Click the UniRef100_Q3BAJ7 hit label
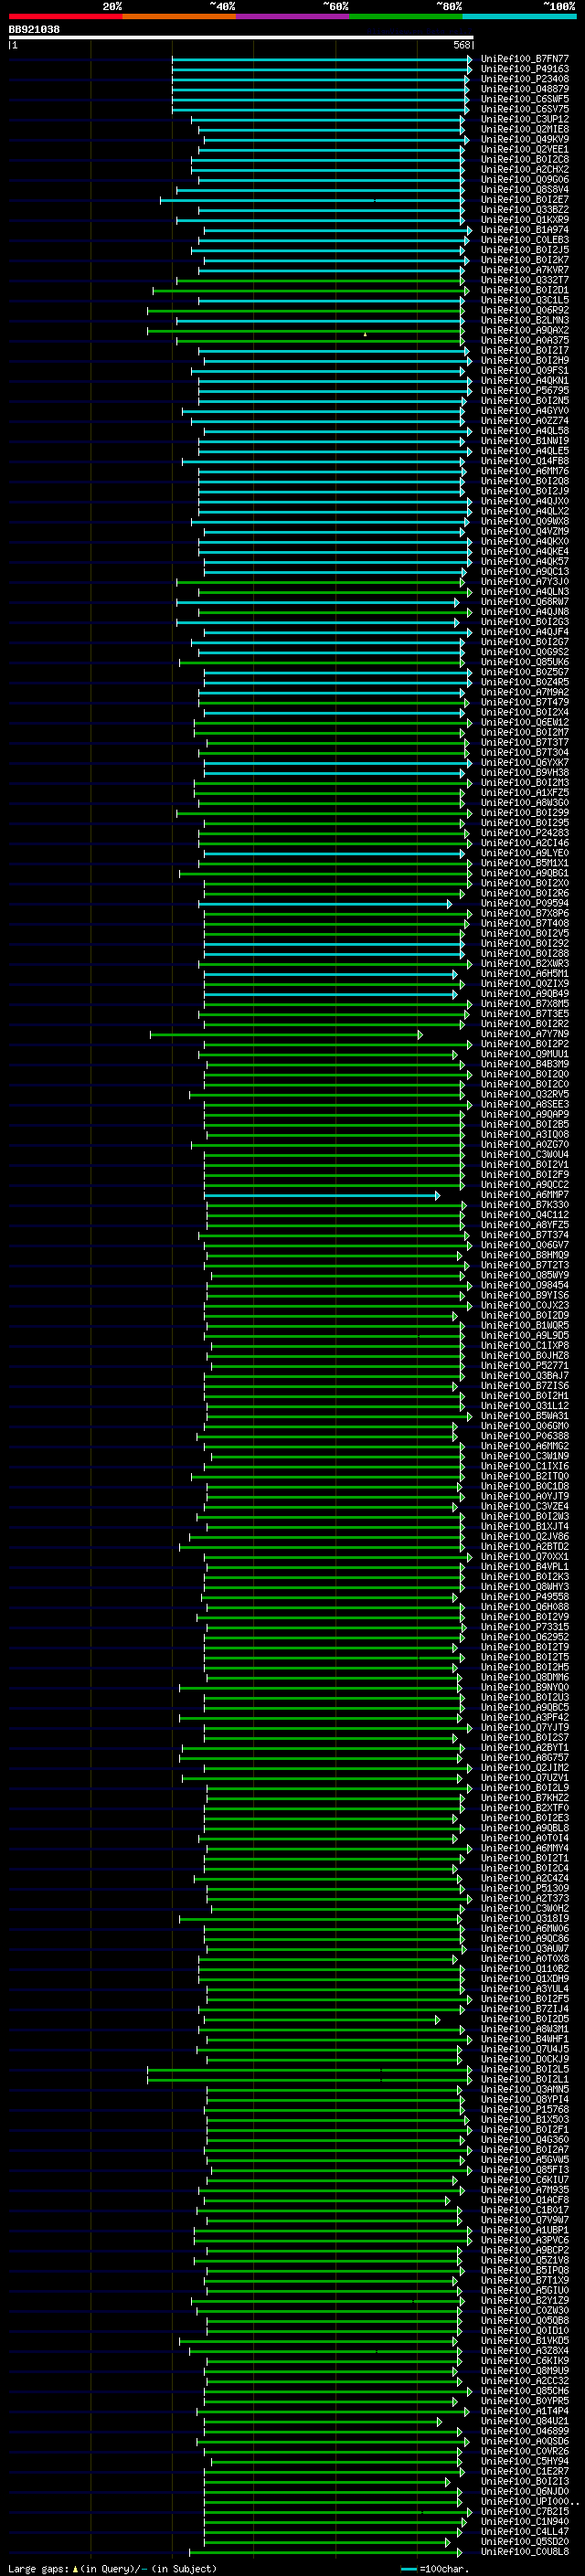This screenshot has width=585, height=2576. (x=525, y=1376)
